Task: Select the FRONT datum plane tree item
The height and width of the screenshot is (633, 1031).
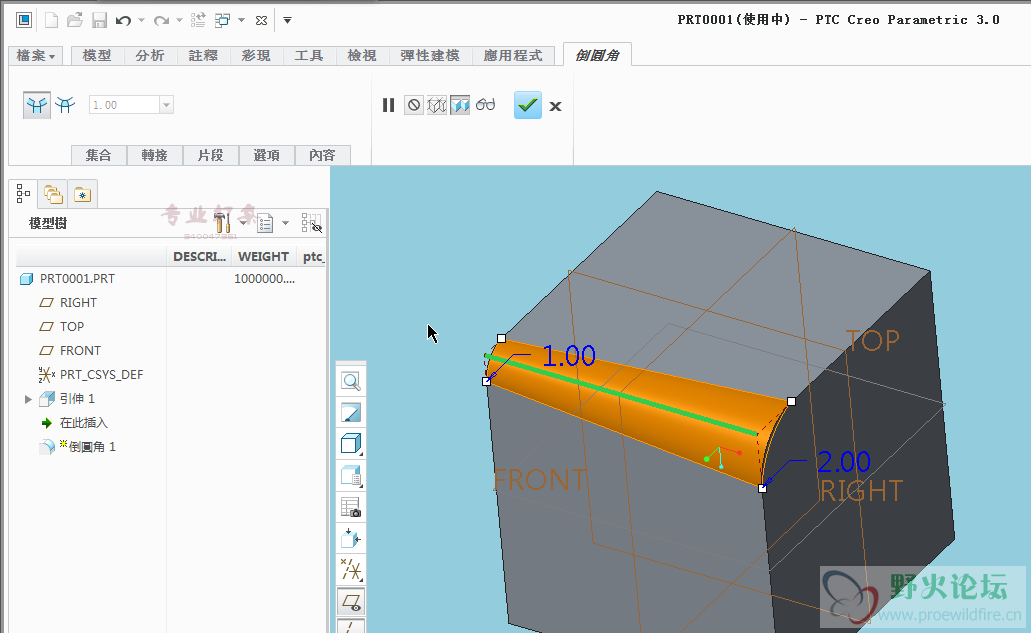Action: click(80, 350)
